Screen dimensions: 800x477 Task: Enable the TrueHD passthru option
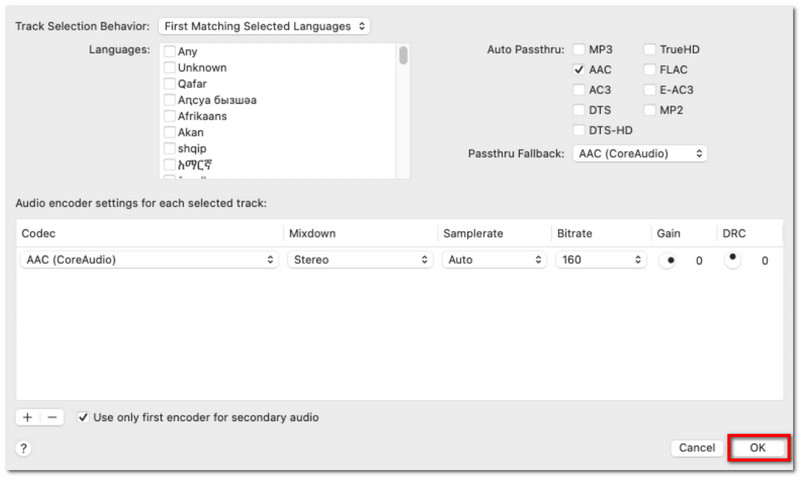click(650, 49)
